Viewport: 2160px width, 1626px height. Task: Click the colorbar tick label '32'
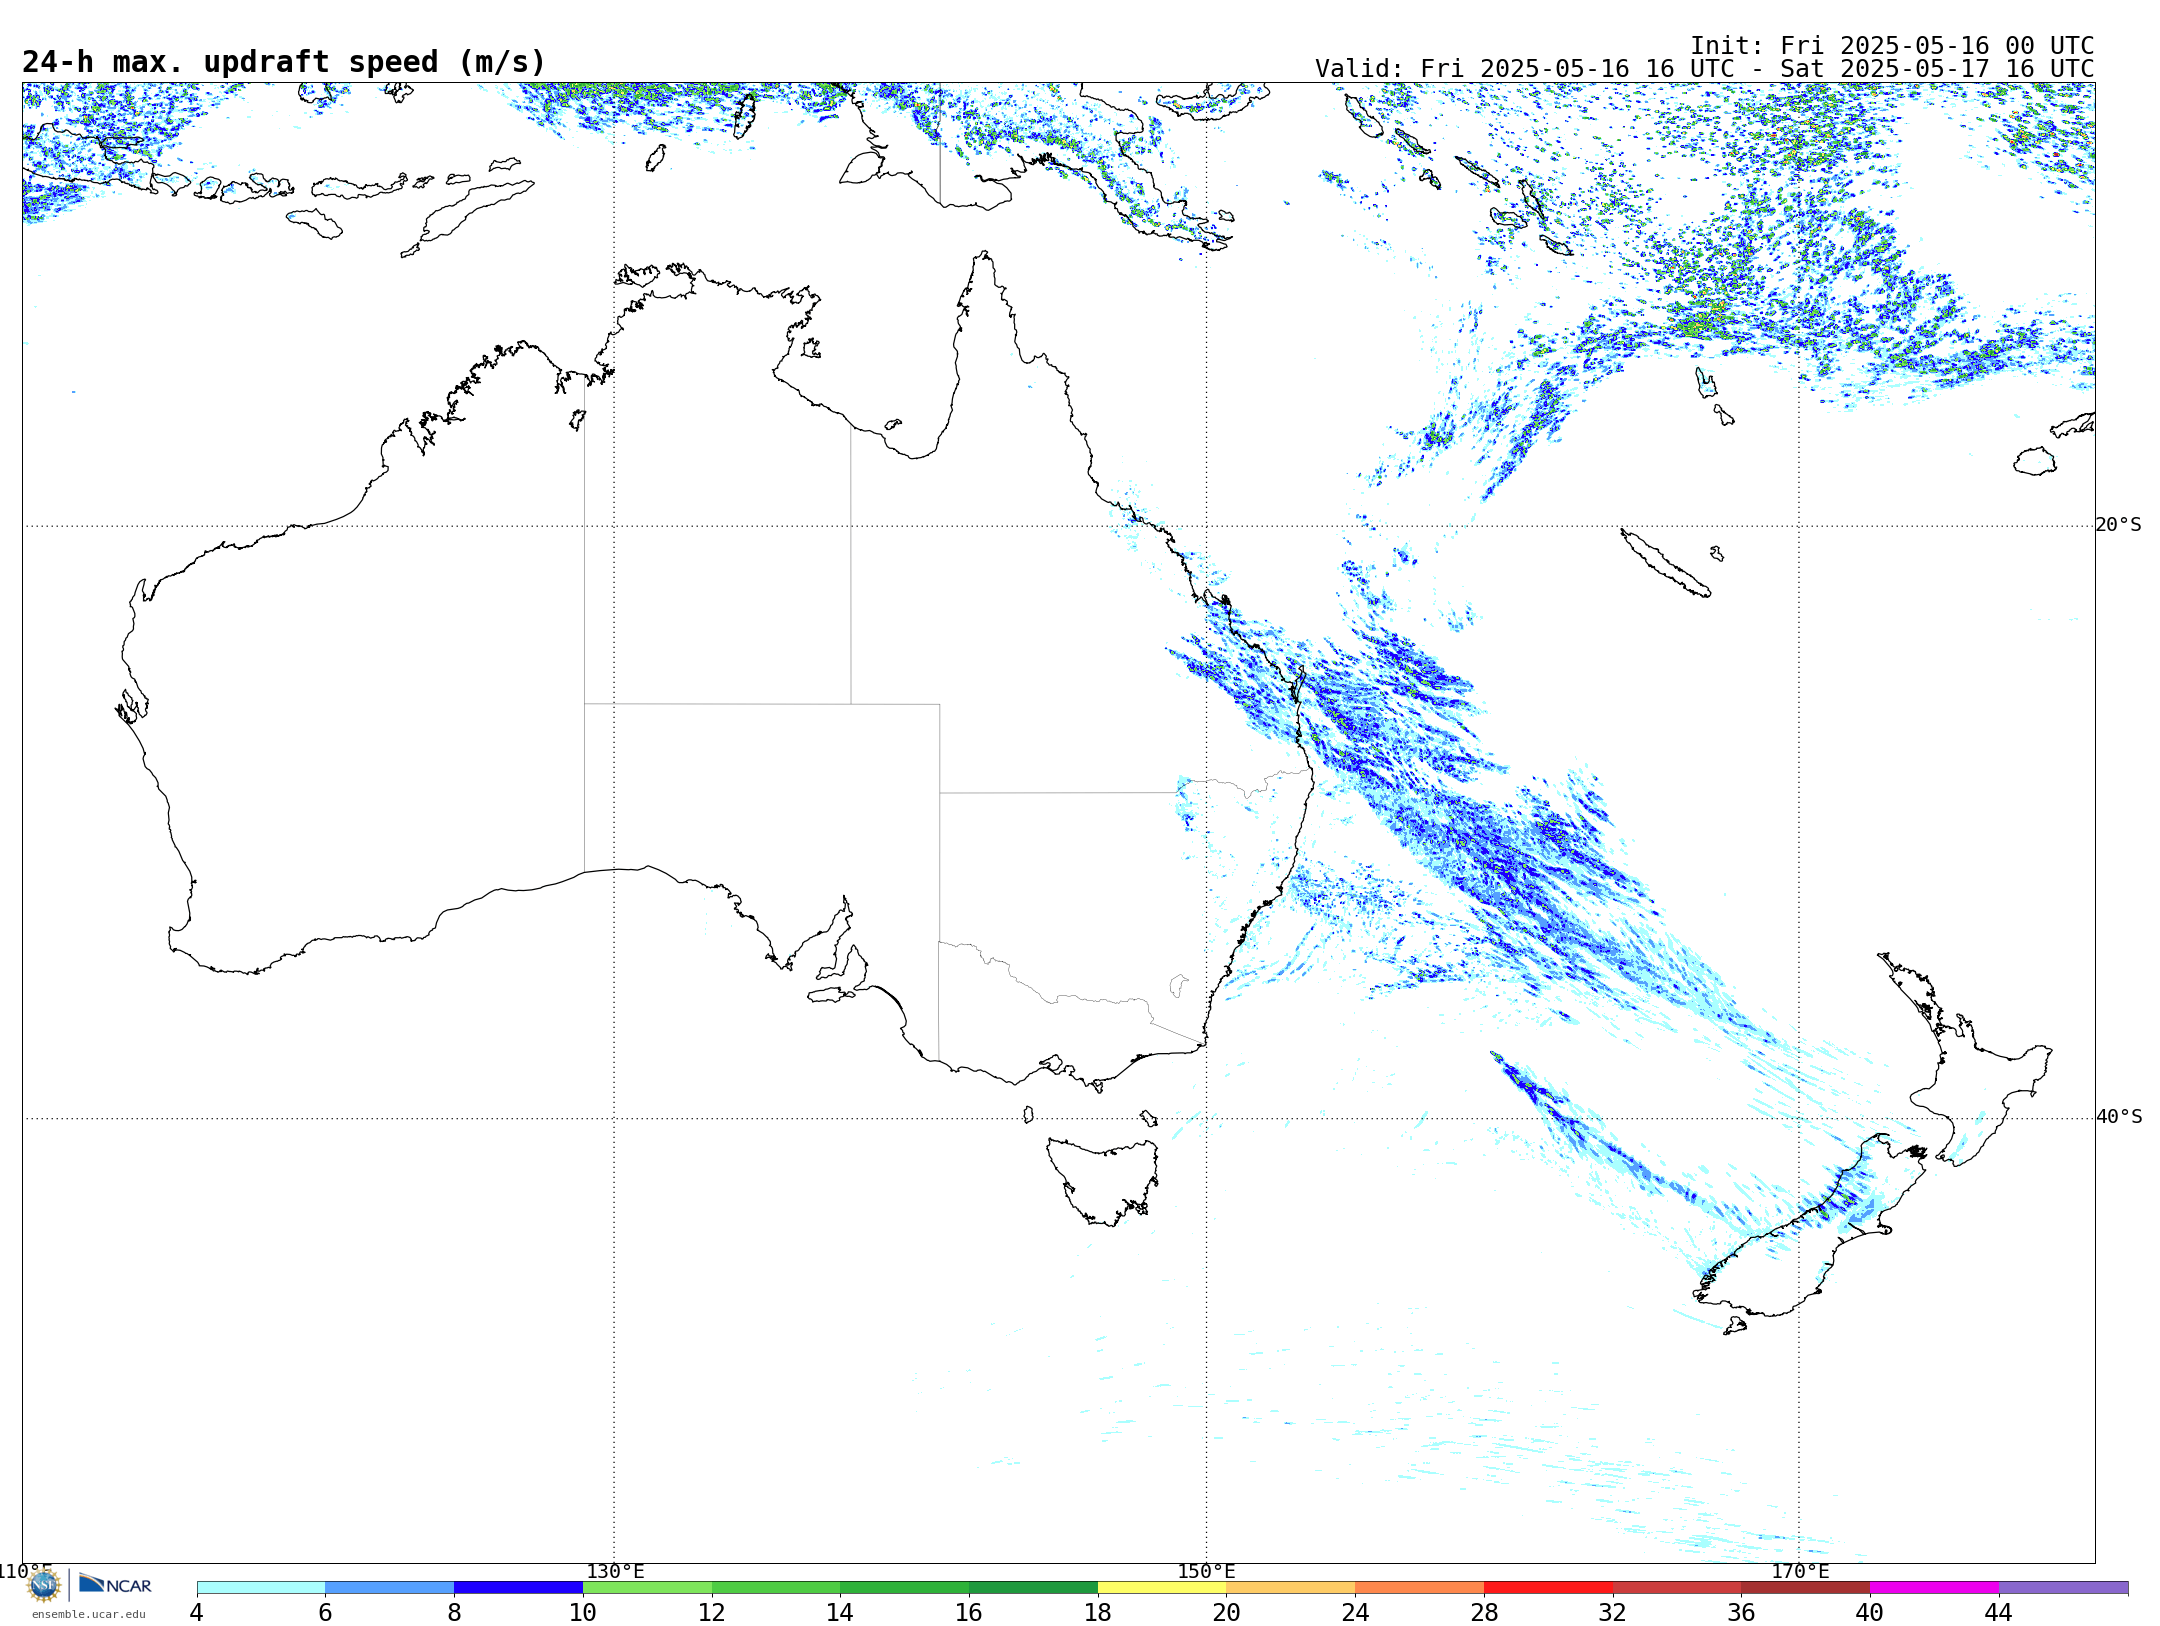click(1613, 1612)
